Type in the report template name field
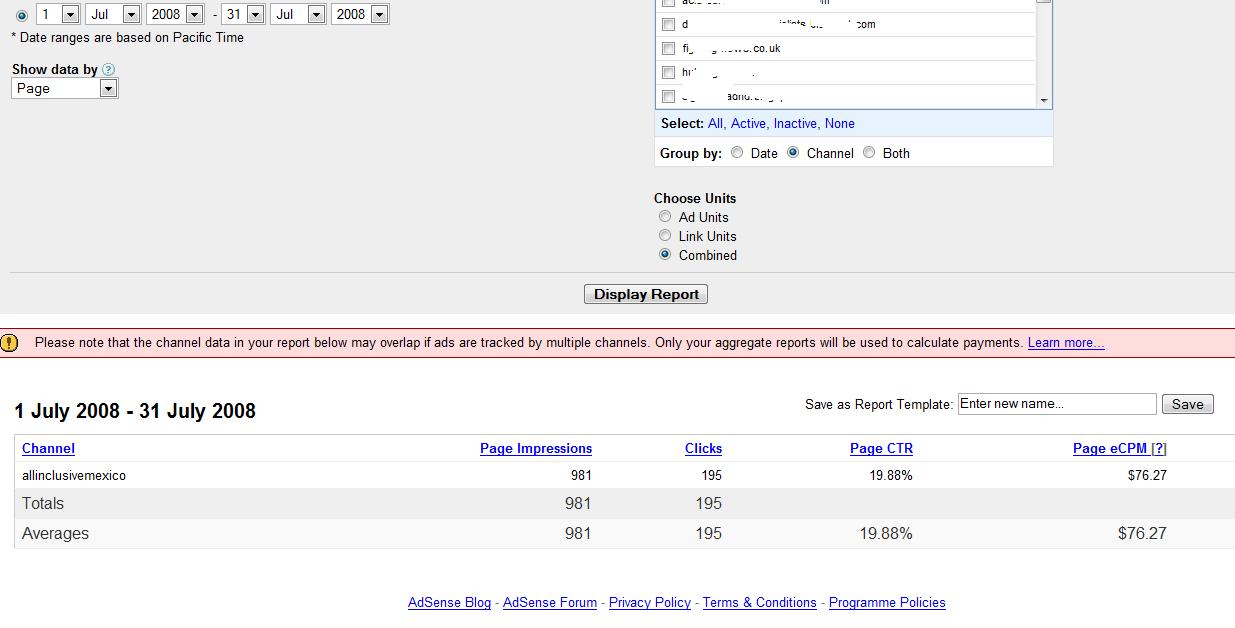This screenshot has width=1235, height=628. point(1056,404)
